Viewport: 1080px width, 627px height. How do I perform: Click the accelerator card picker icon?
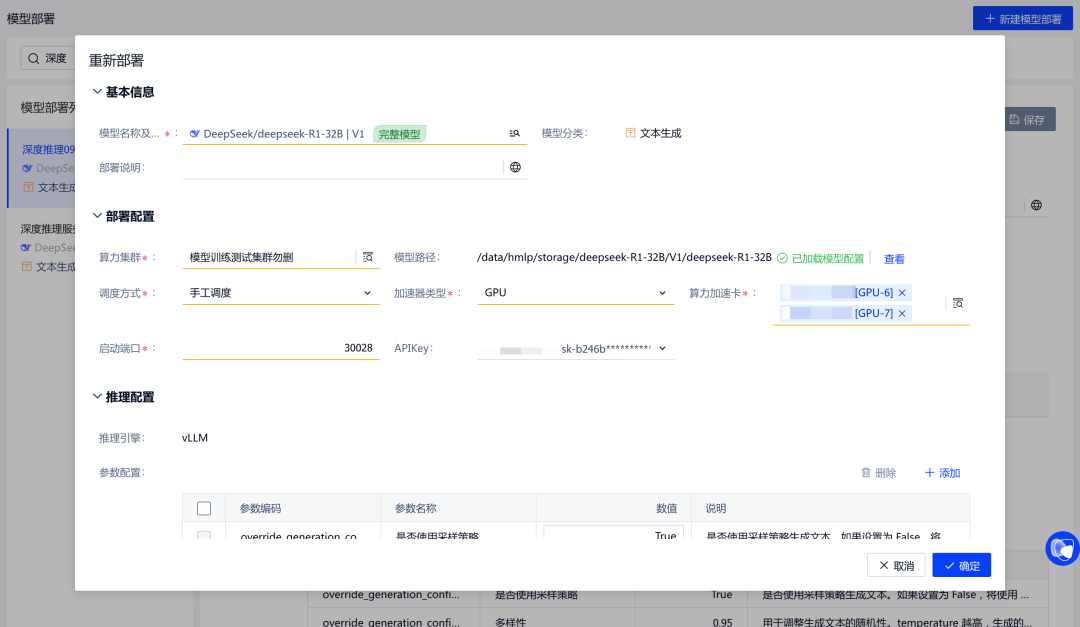click(x=958, y=302)
